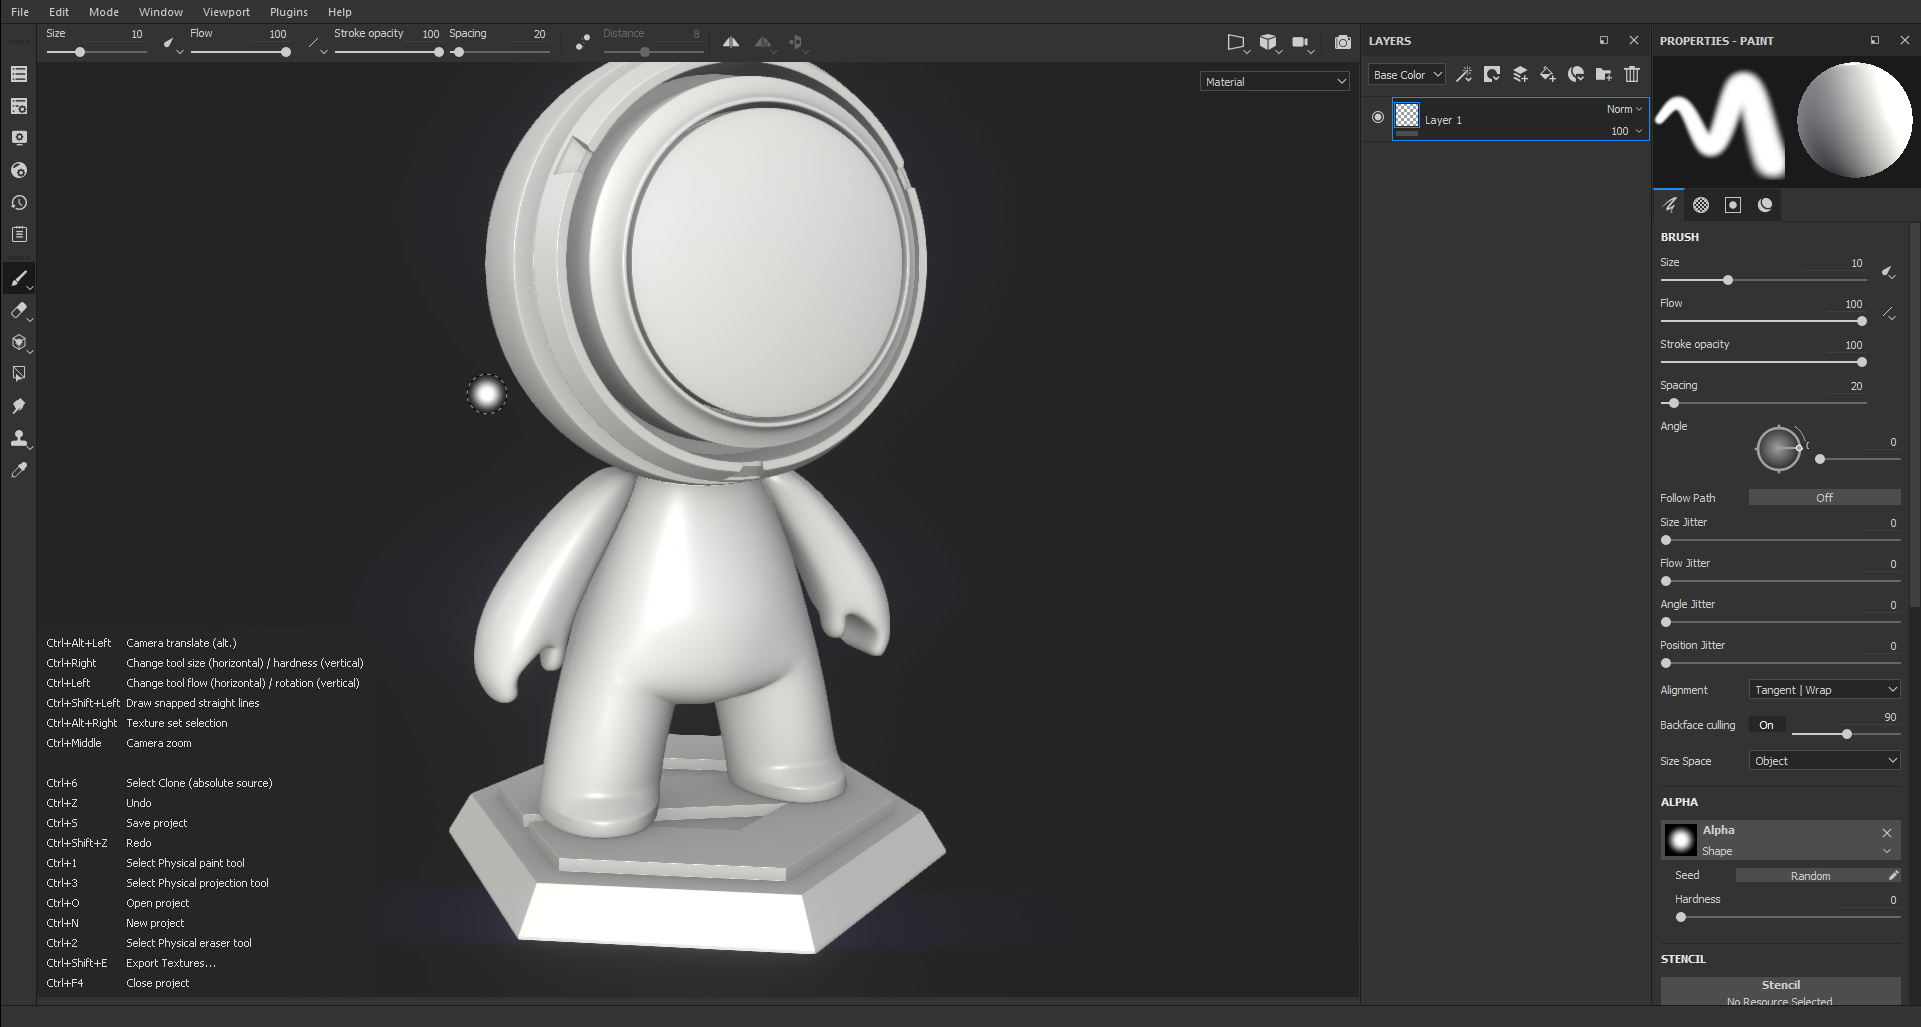
Task: Toggle pen pressure for brush Size
Action: click(1888, 272)
